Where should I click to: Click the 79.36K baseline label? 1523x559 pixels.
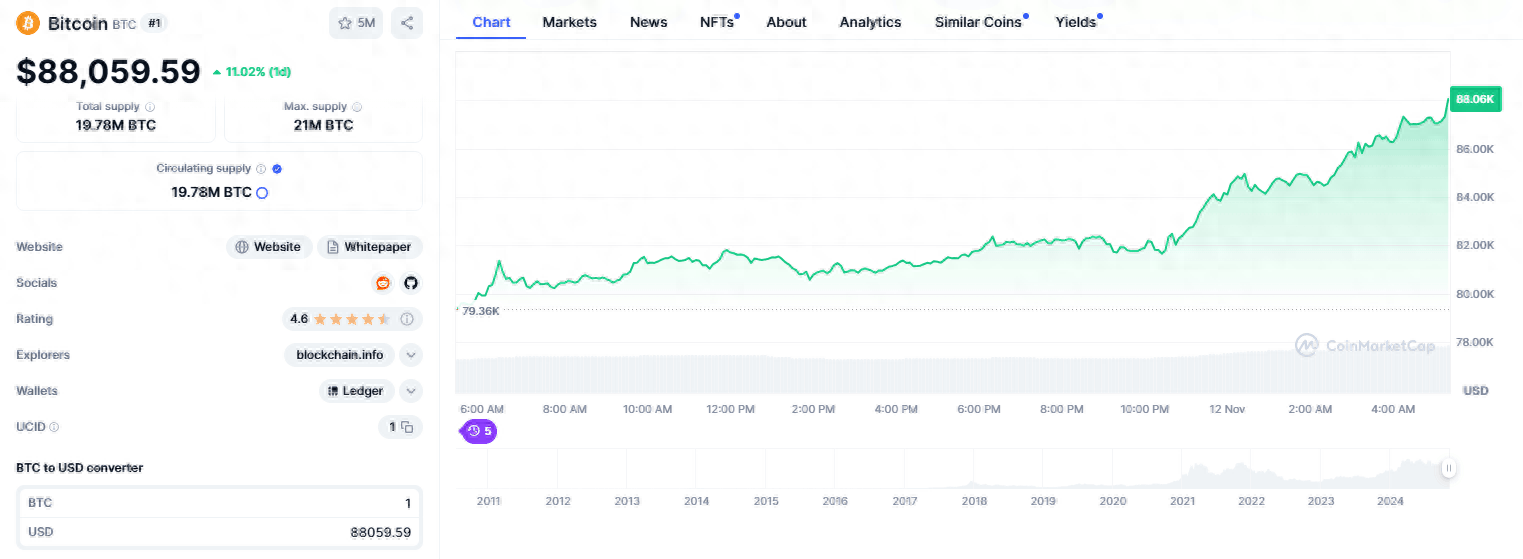[x=480, y=311]
